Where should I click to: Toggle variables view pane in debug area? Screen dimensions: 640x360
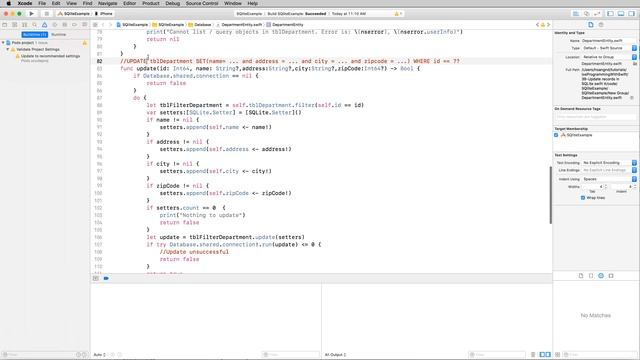pos(542,355)
